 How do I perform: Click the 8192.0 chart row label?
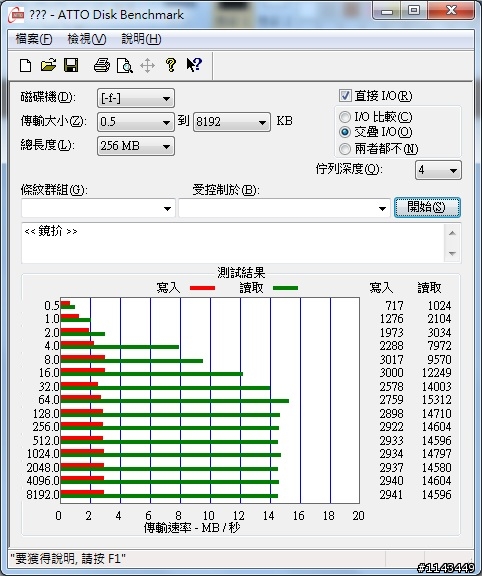point(43,494)
